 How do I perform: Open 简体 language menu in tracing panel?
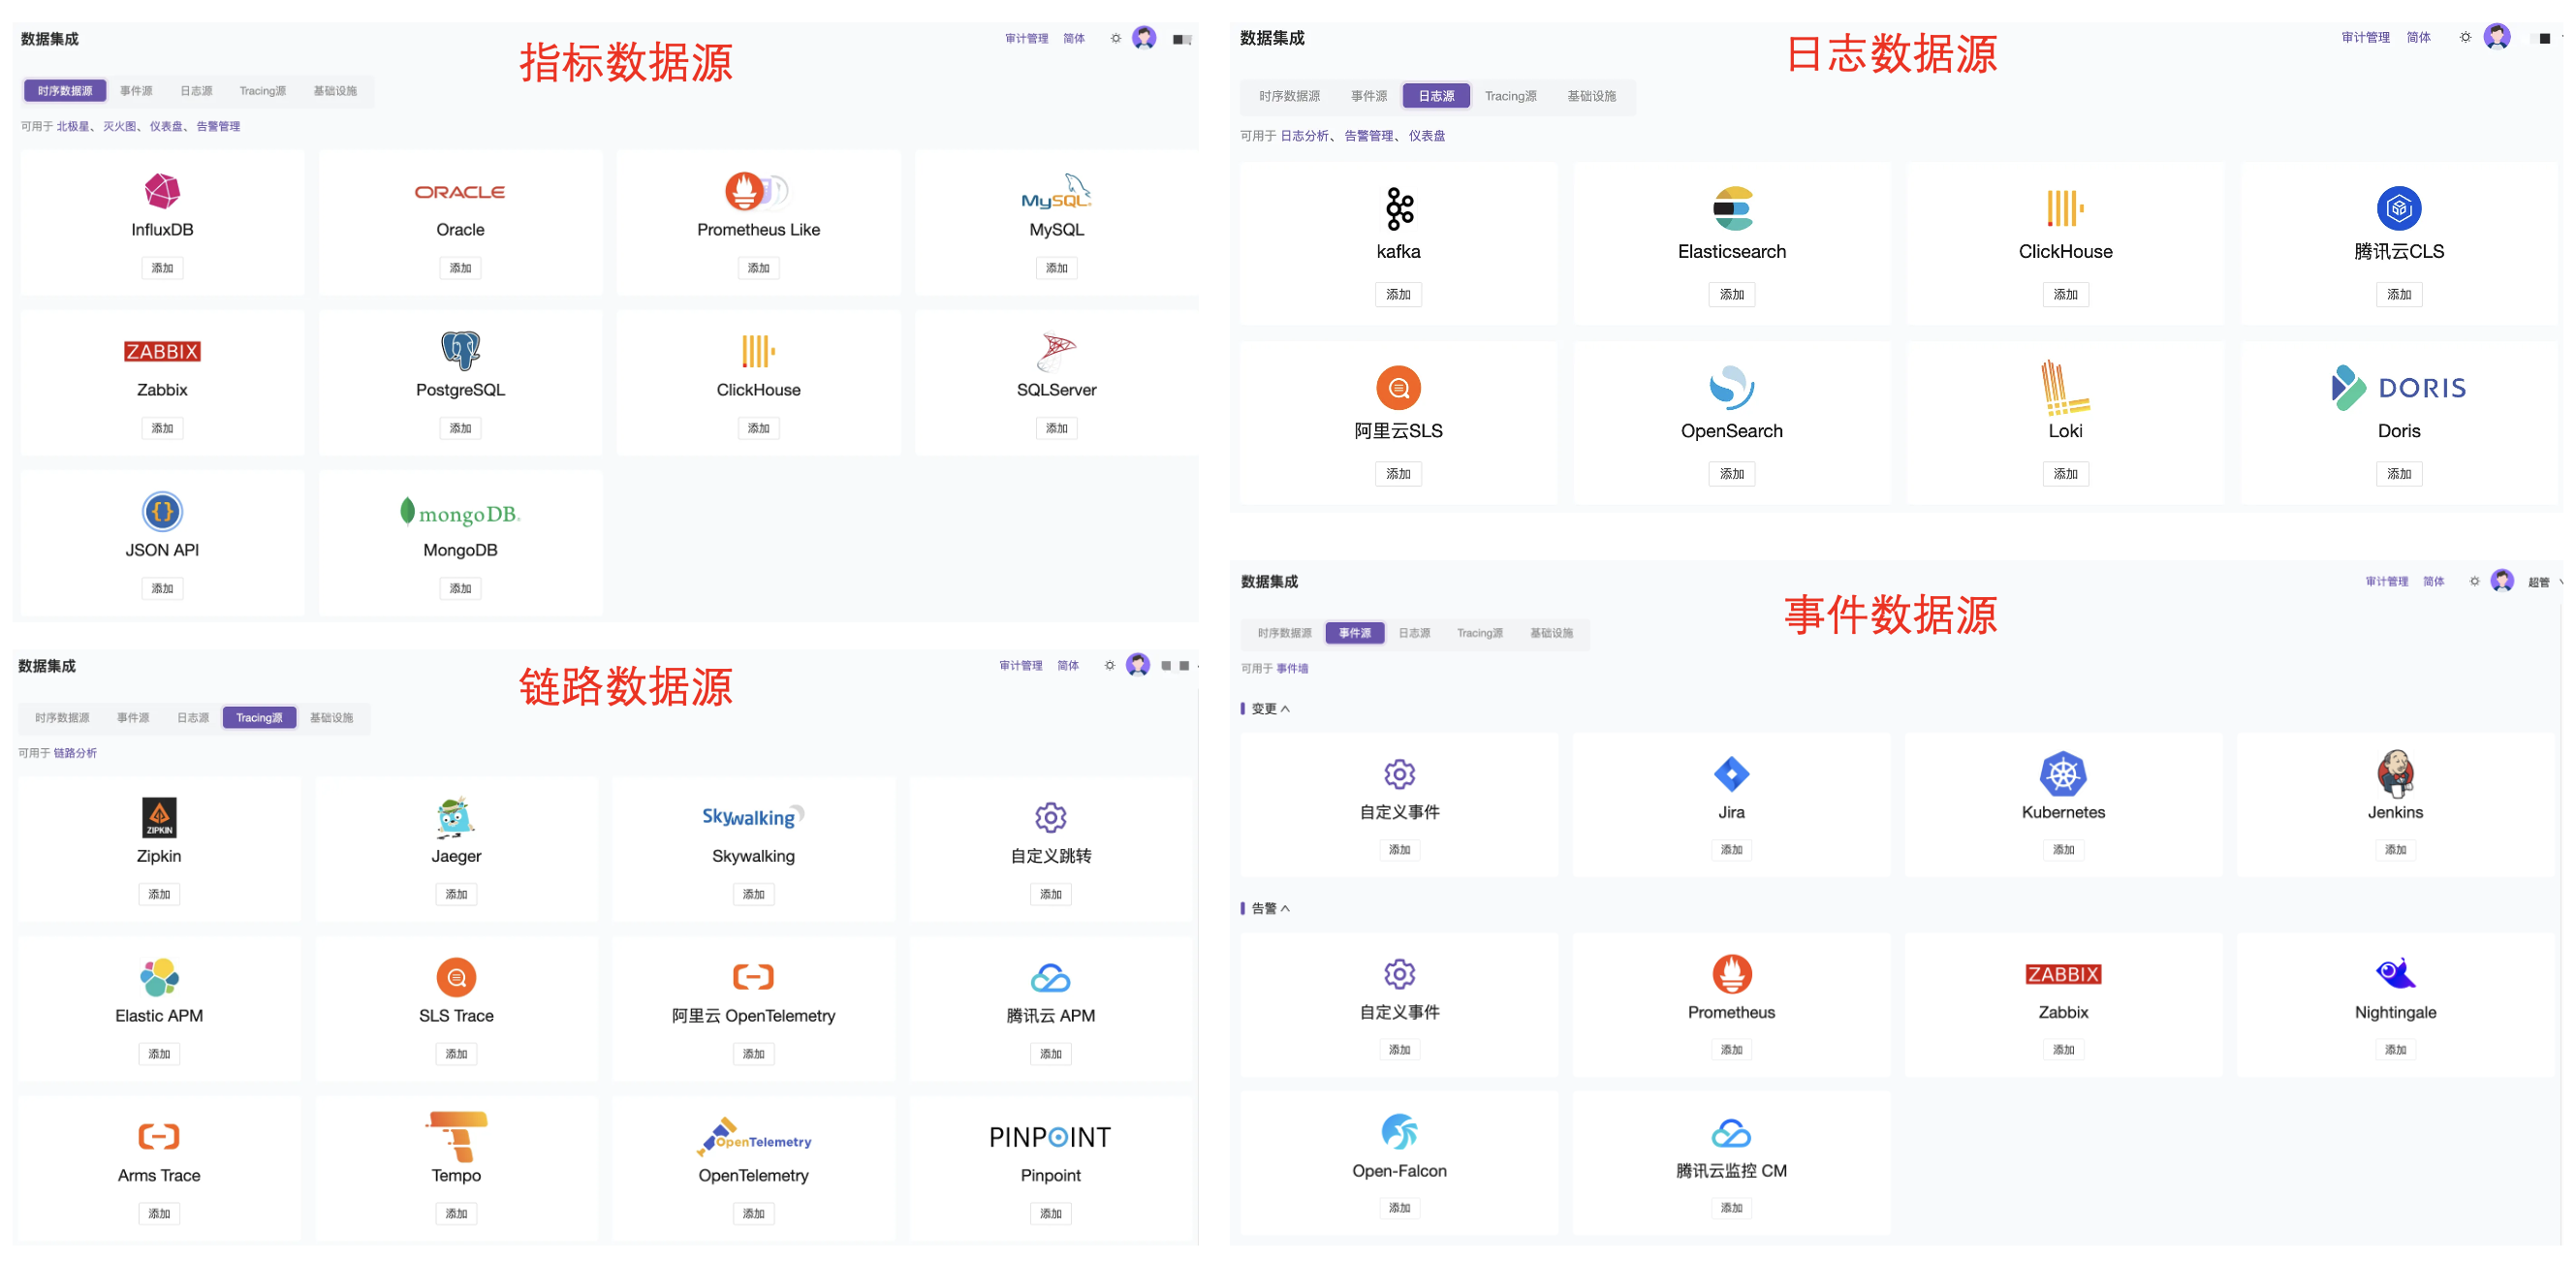pos(1068,665)
